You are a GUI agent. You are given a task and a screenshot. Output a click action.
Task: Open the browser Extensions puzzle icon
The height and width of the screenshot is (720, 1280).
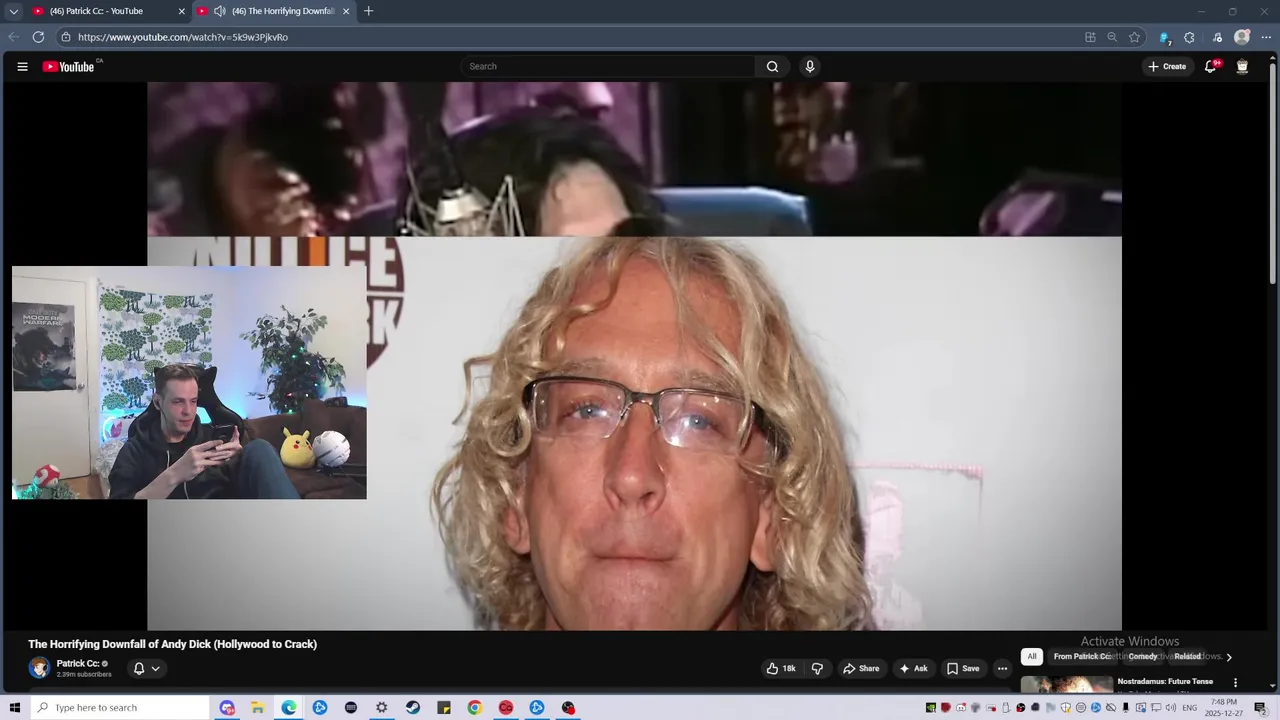tap(1189, 37)
